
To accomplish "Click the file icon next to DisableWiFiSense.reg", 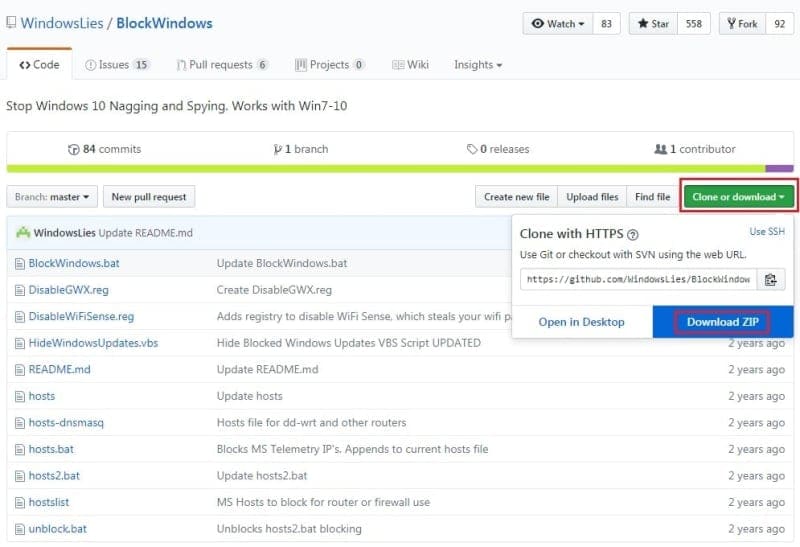I will pyautogui.click(x=20, y=316).
